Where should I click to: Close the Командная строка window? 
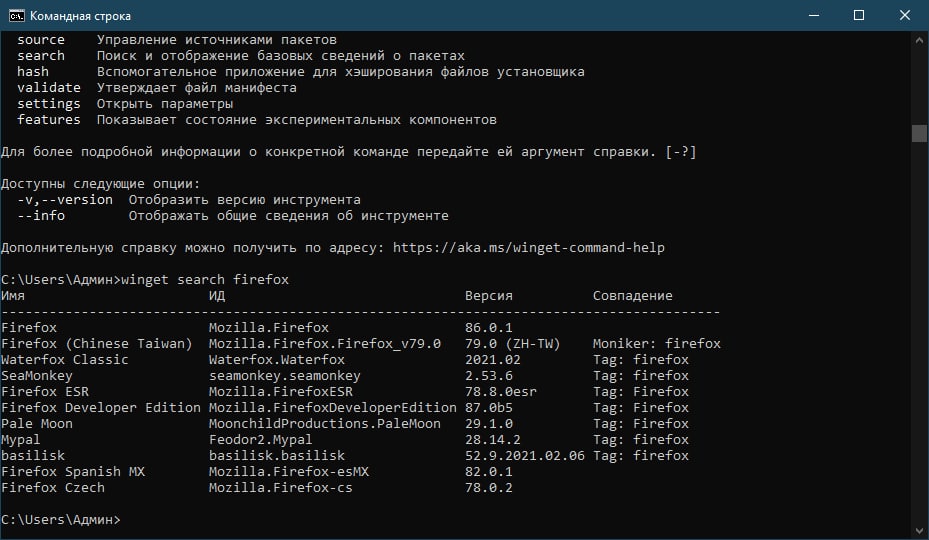905,15
